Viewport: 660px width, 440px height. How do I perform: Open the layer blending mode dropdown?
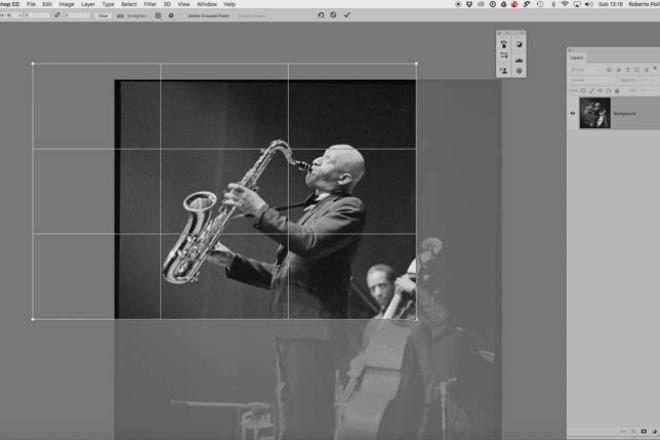point(593,80)
